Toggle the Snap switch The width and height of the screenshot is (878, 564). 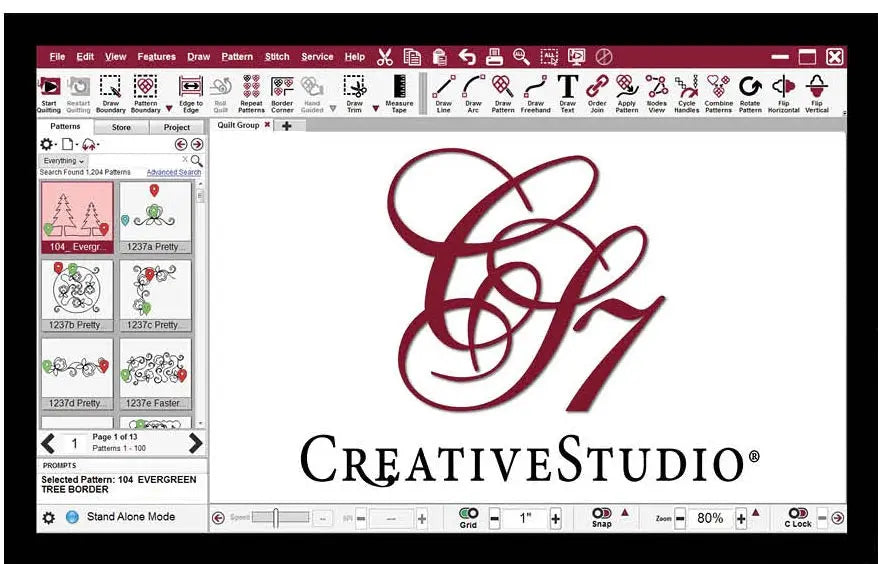(x=601, y=513)
